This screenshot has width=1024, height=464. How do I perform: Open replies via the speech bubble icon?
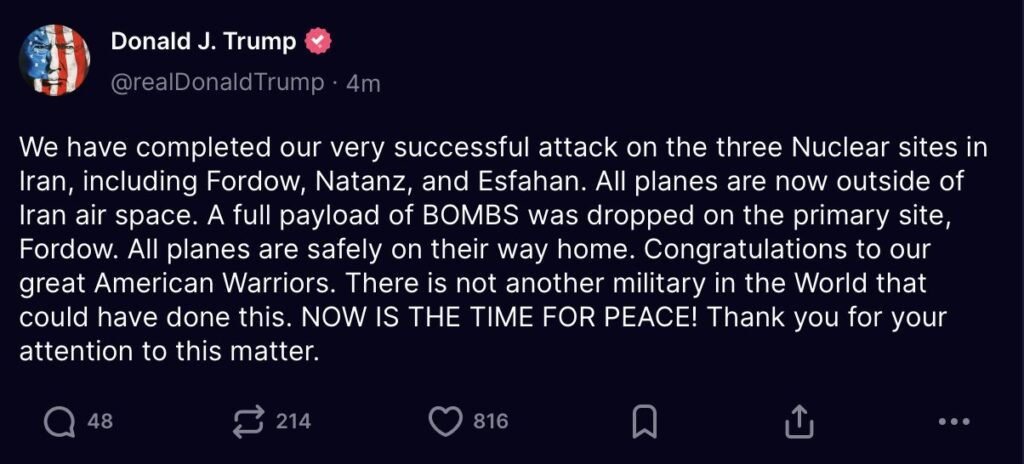tap(59, 422)
